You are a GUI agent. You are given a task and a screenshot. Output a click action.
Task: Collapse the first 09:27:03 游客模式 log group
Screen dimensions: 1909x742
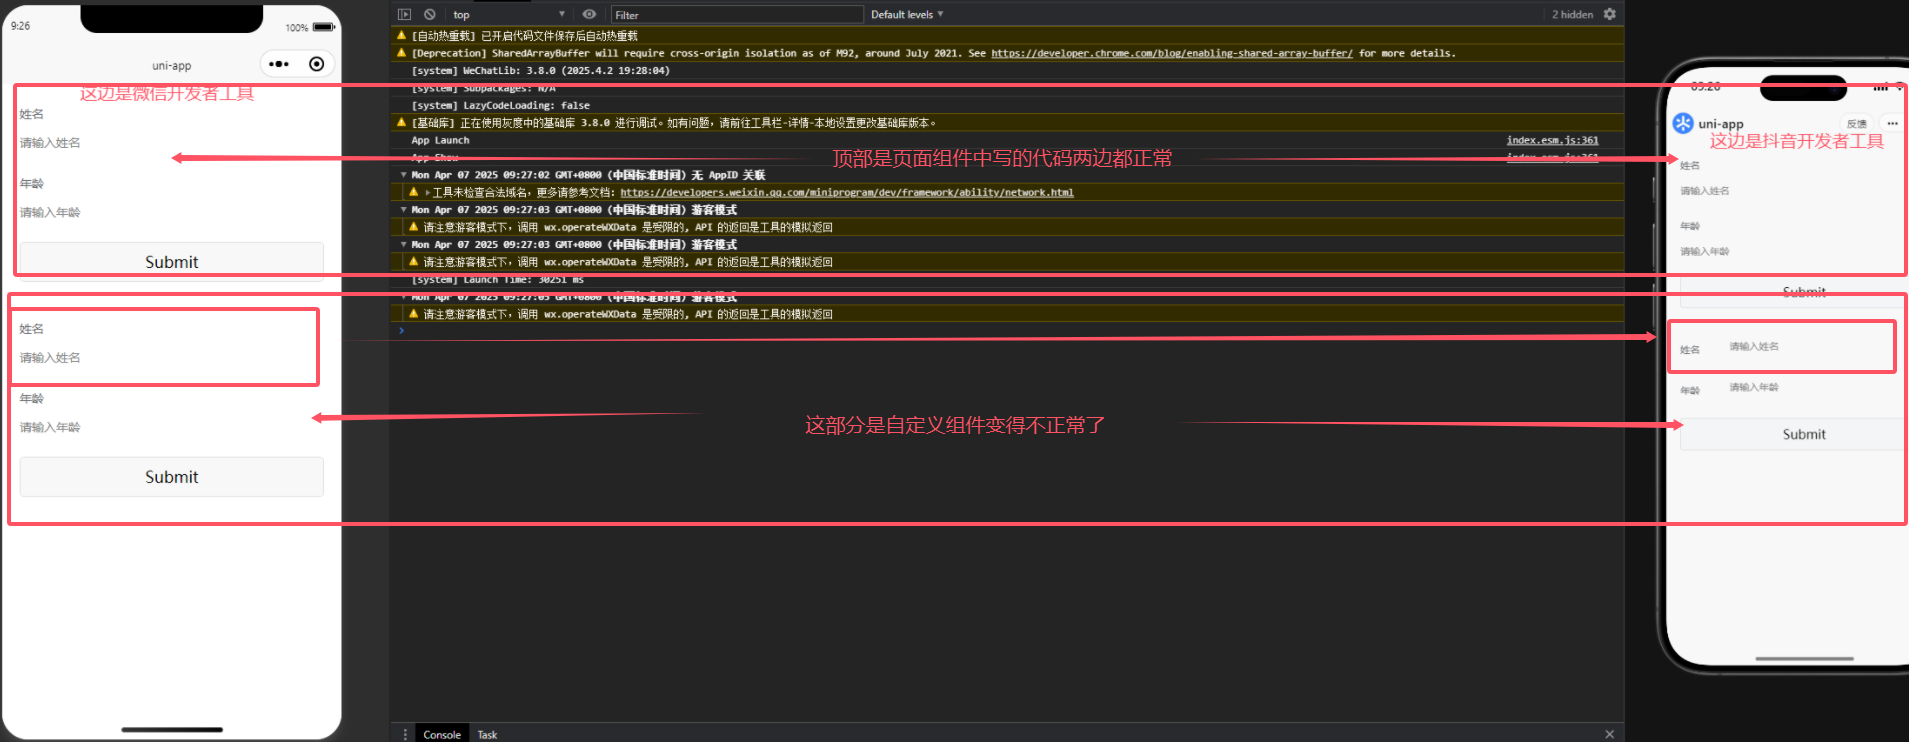click(x=404, y=209)
